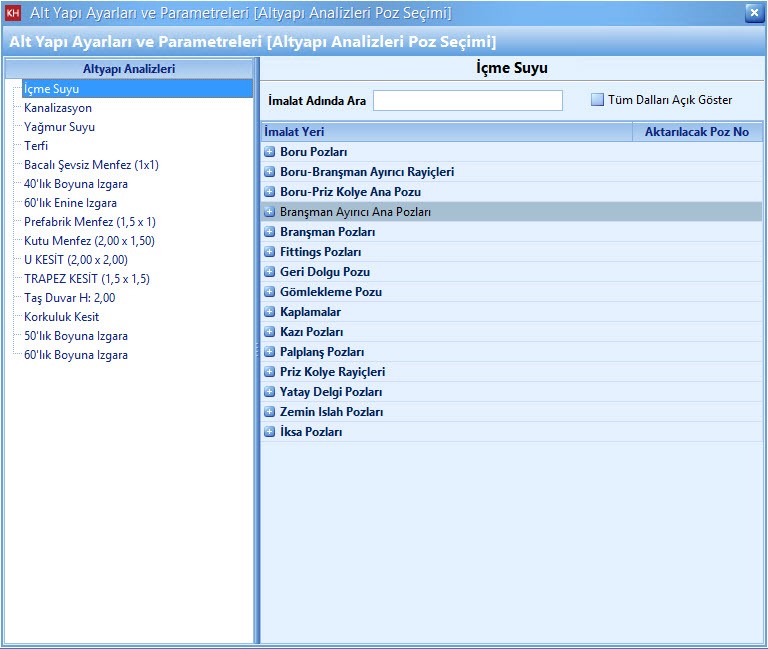The height and width of the screenshot is (649, 768).
Task: Click the İmalat Adında Ara search field
Action: pyautogui.click(x=467, y=101)
